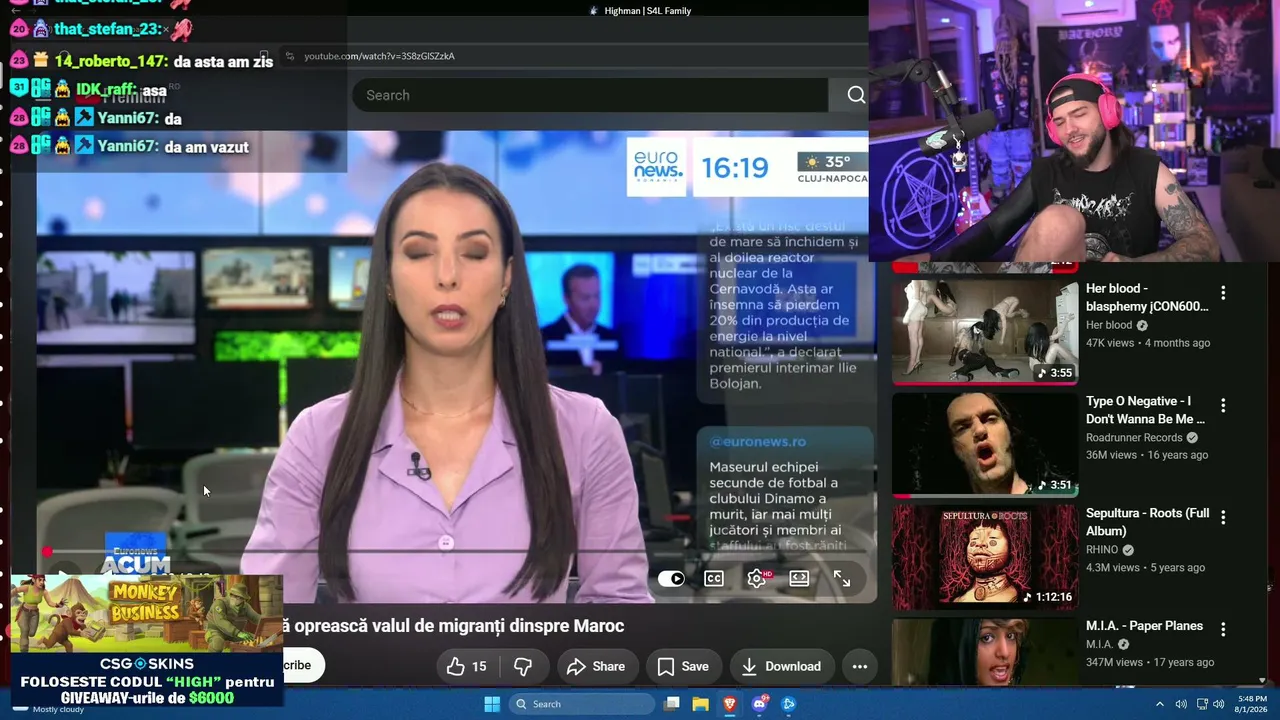The image size is (1280, 720).
Task: Share the Euronews video
Action: (x=597, y=666)
